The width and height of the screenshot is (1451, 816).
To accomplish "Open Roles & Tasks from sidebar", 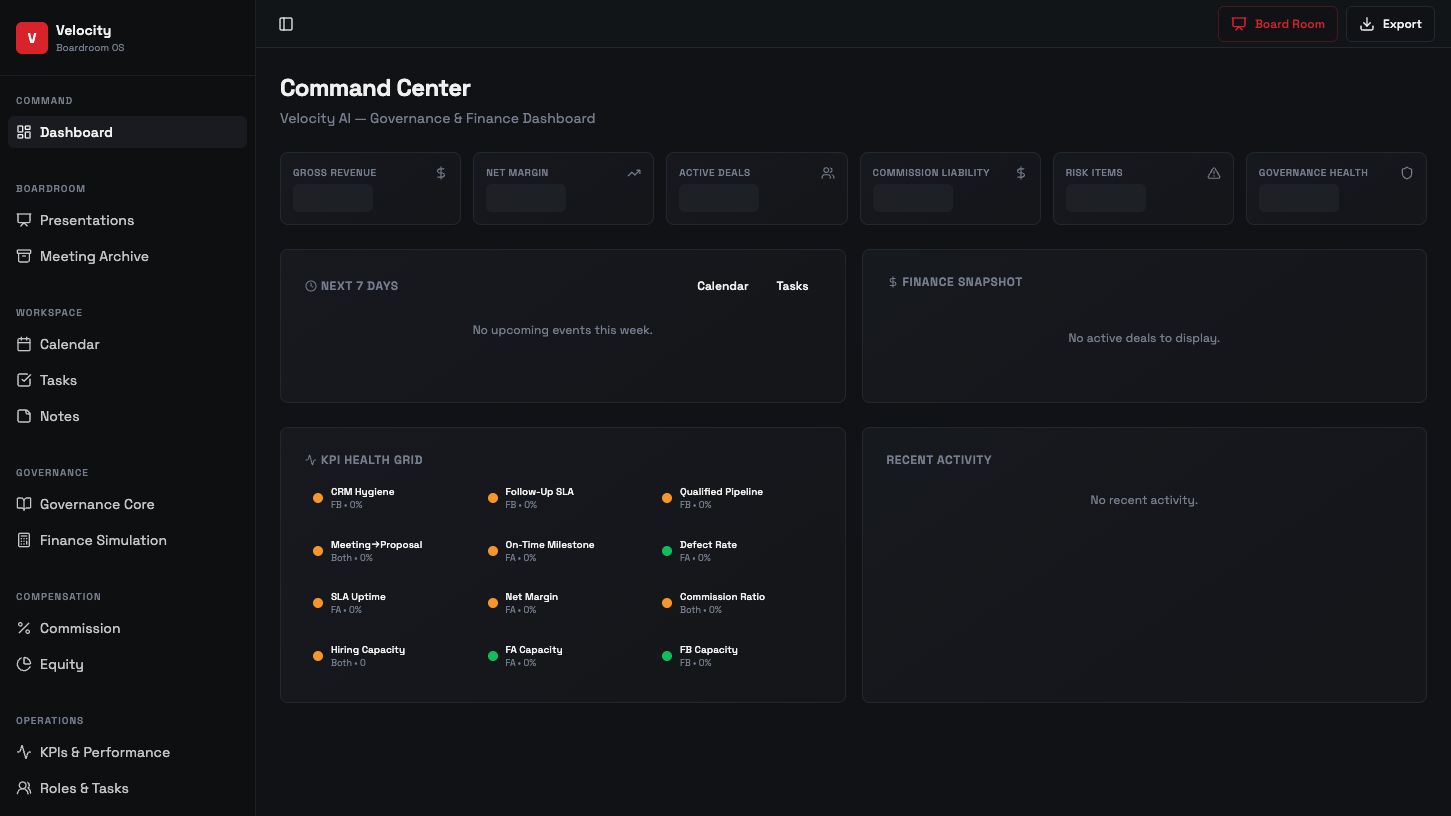I will pos(127,788).
